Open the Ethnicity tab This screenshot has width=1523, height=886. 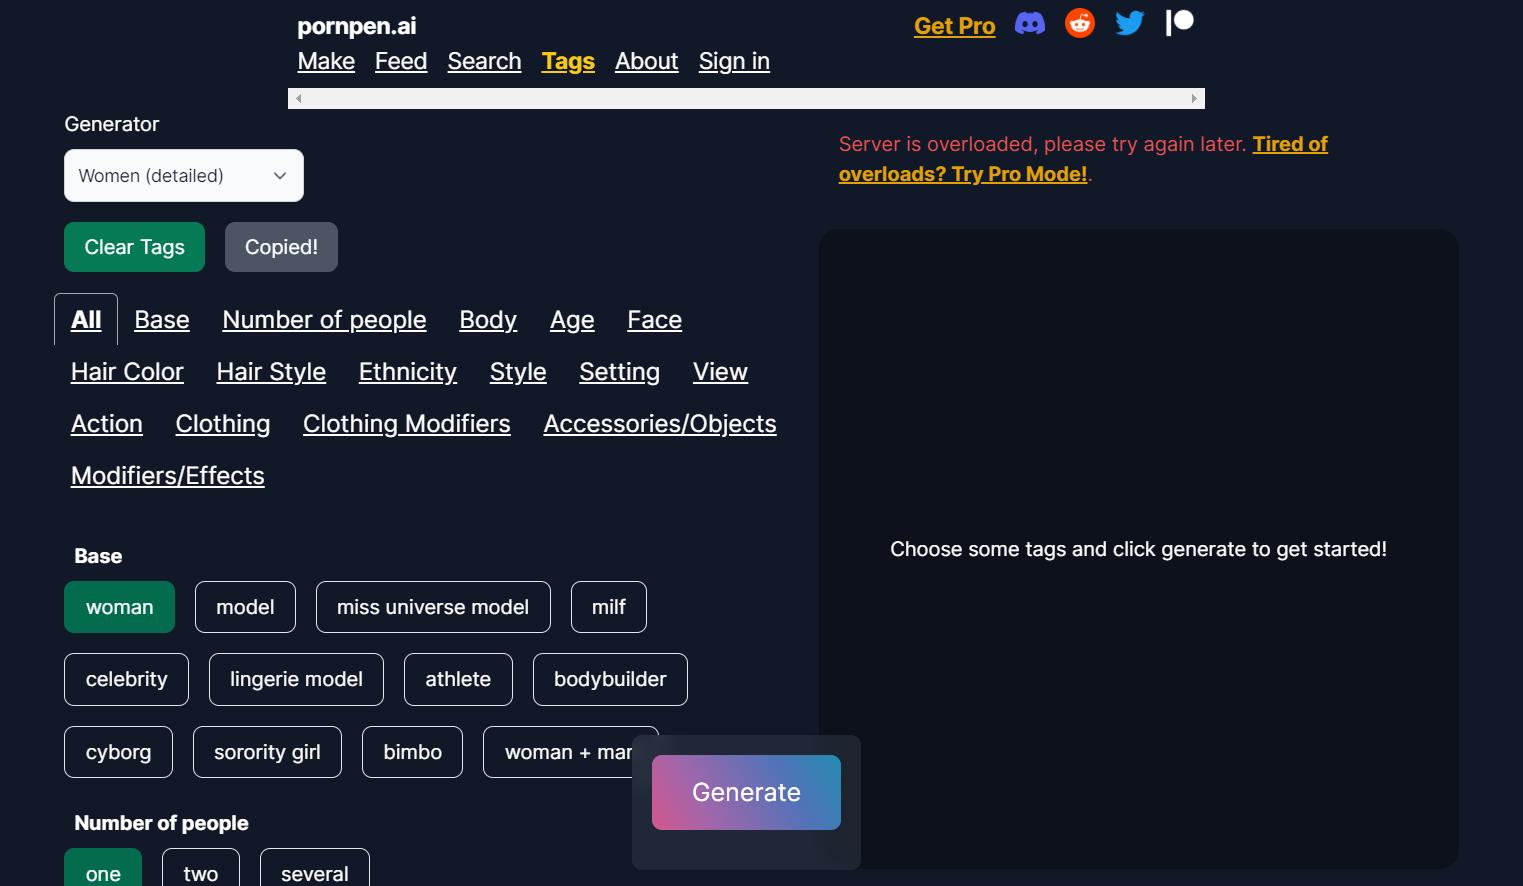point(408,372)
